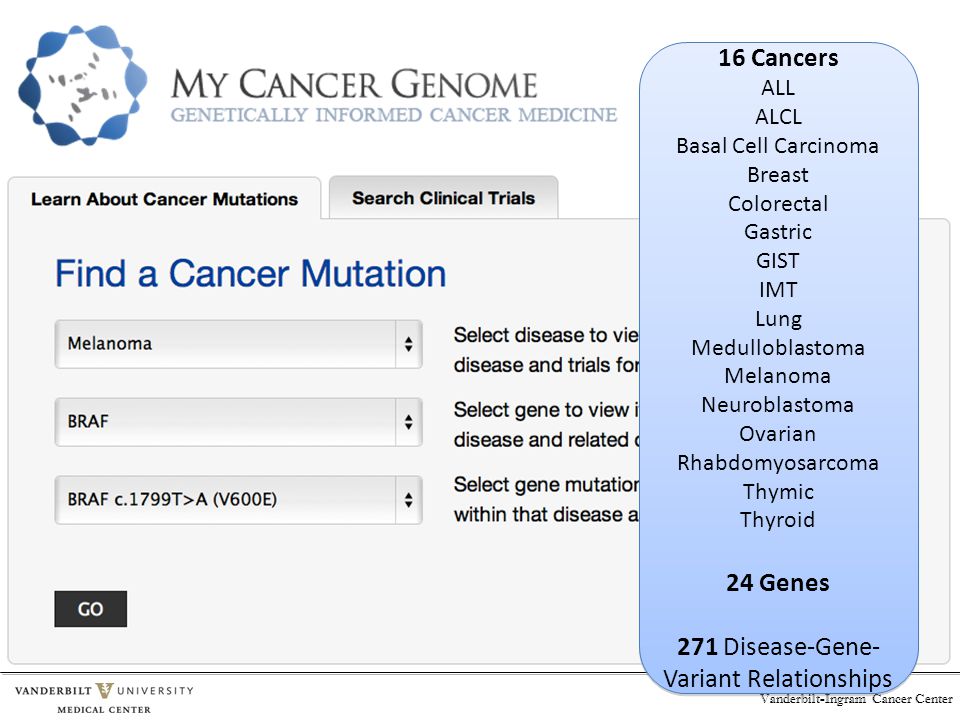Click the 16 Cancers heading
This screenshot has width=960, height=720.
(x=778, y=58)
